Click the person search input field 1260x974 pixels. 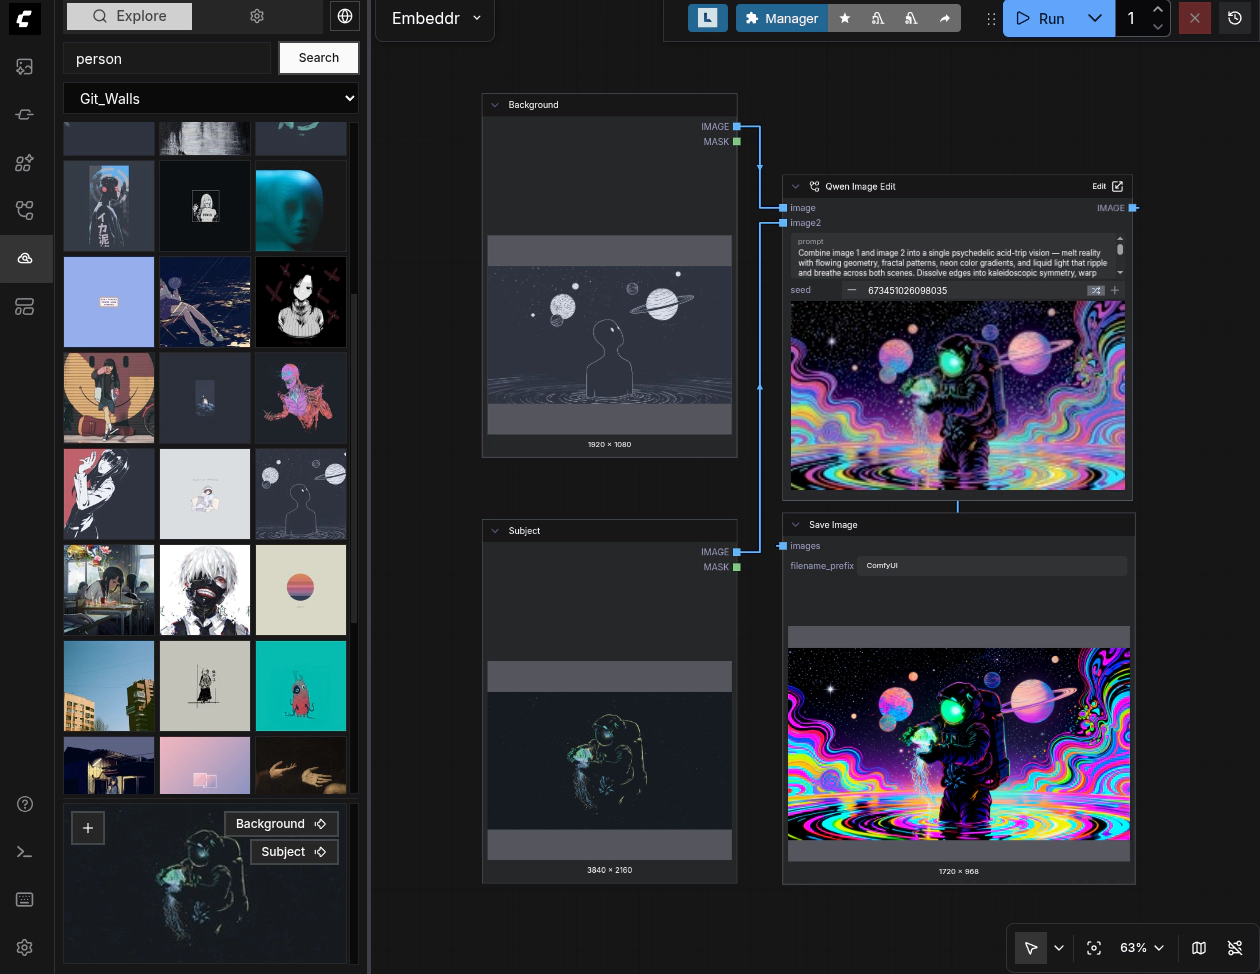(x=167, y=59)
